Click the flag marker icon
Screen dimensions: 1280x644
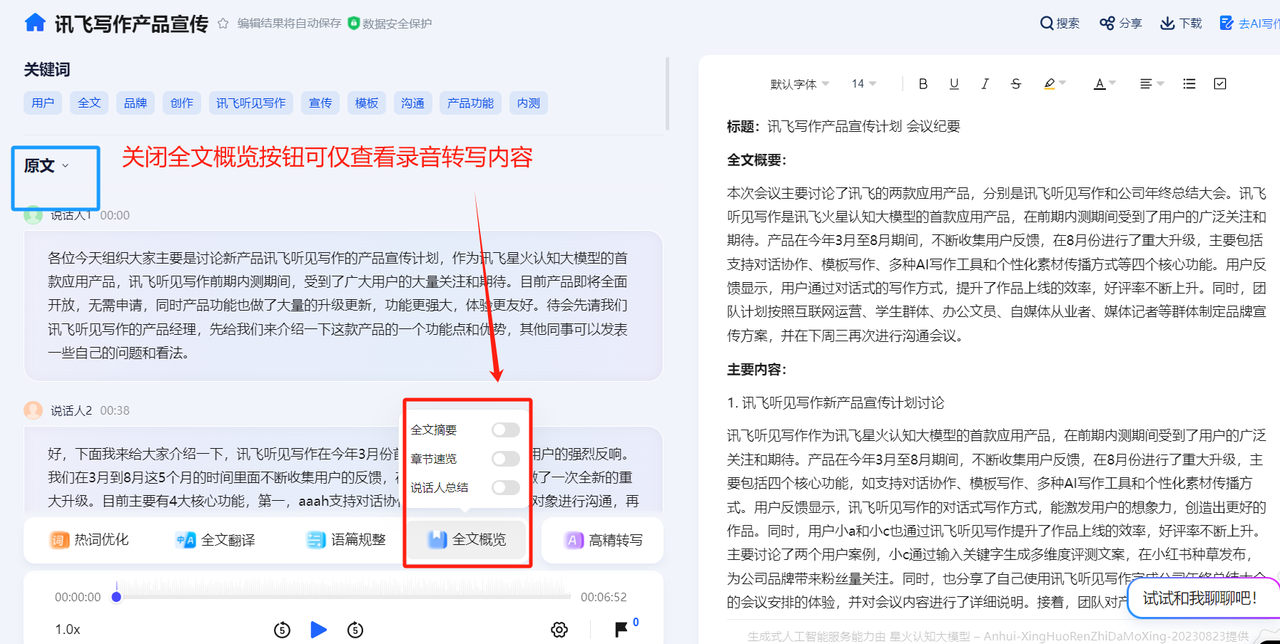[622, 629]
